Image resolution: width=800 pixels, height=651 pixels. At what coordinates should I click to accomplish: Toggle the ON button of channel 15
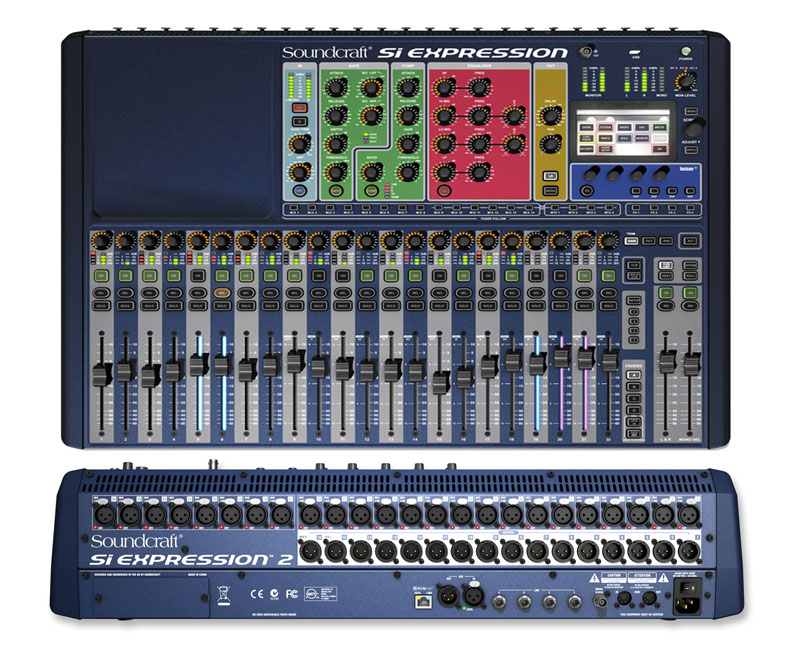click(x=439, y=276)
